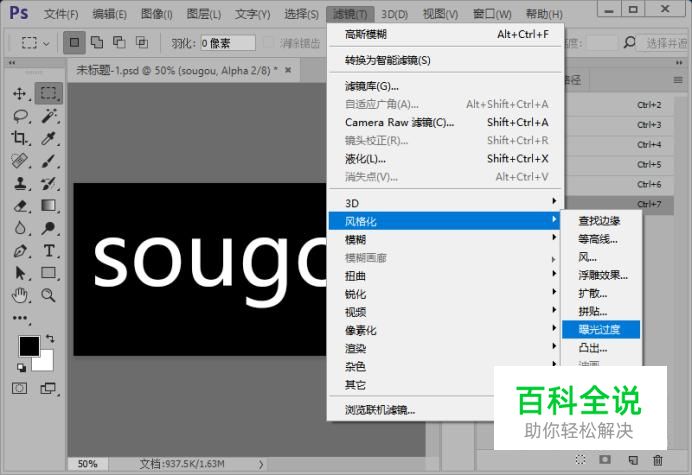Click the Feather input field

(228, 43)
